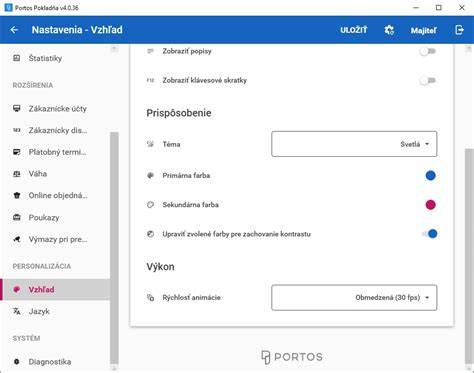This screenshot has width=474, height=373.
Task: Select Online objedná... sidebar entry
Action: pos(55,195)
